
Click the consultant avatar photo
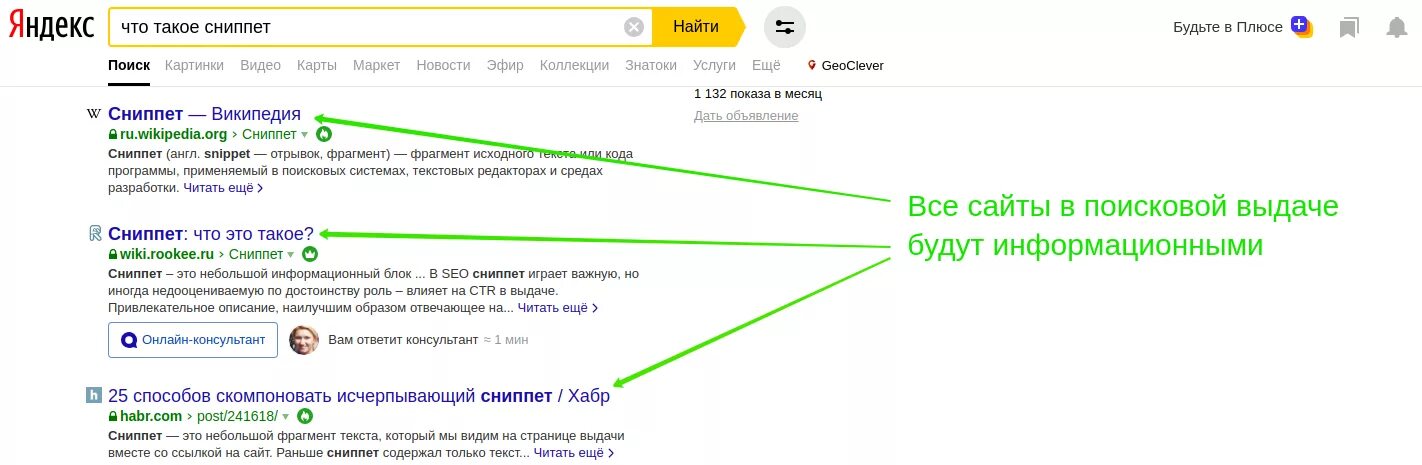tap(304, 340)
